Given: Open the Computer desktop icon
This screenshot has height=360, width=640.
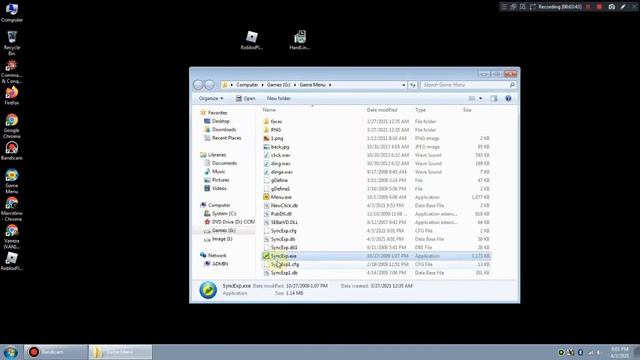Looking at the screenshot, I should pos(12,12).
